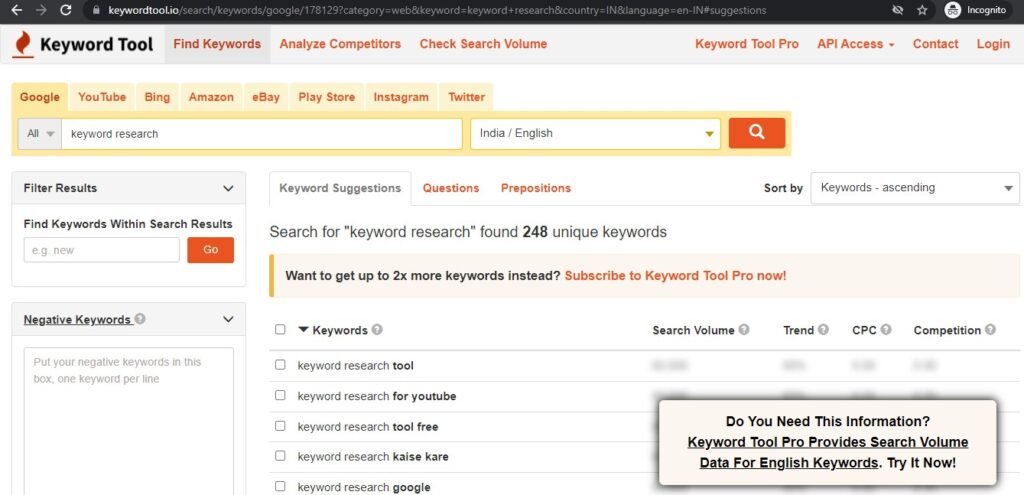Click the Login link
Screen dimensions: 1024x495
tap(993, 44)
